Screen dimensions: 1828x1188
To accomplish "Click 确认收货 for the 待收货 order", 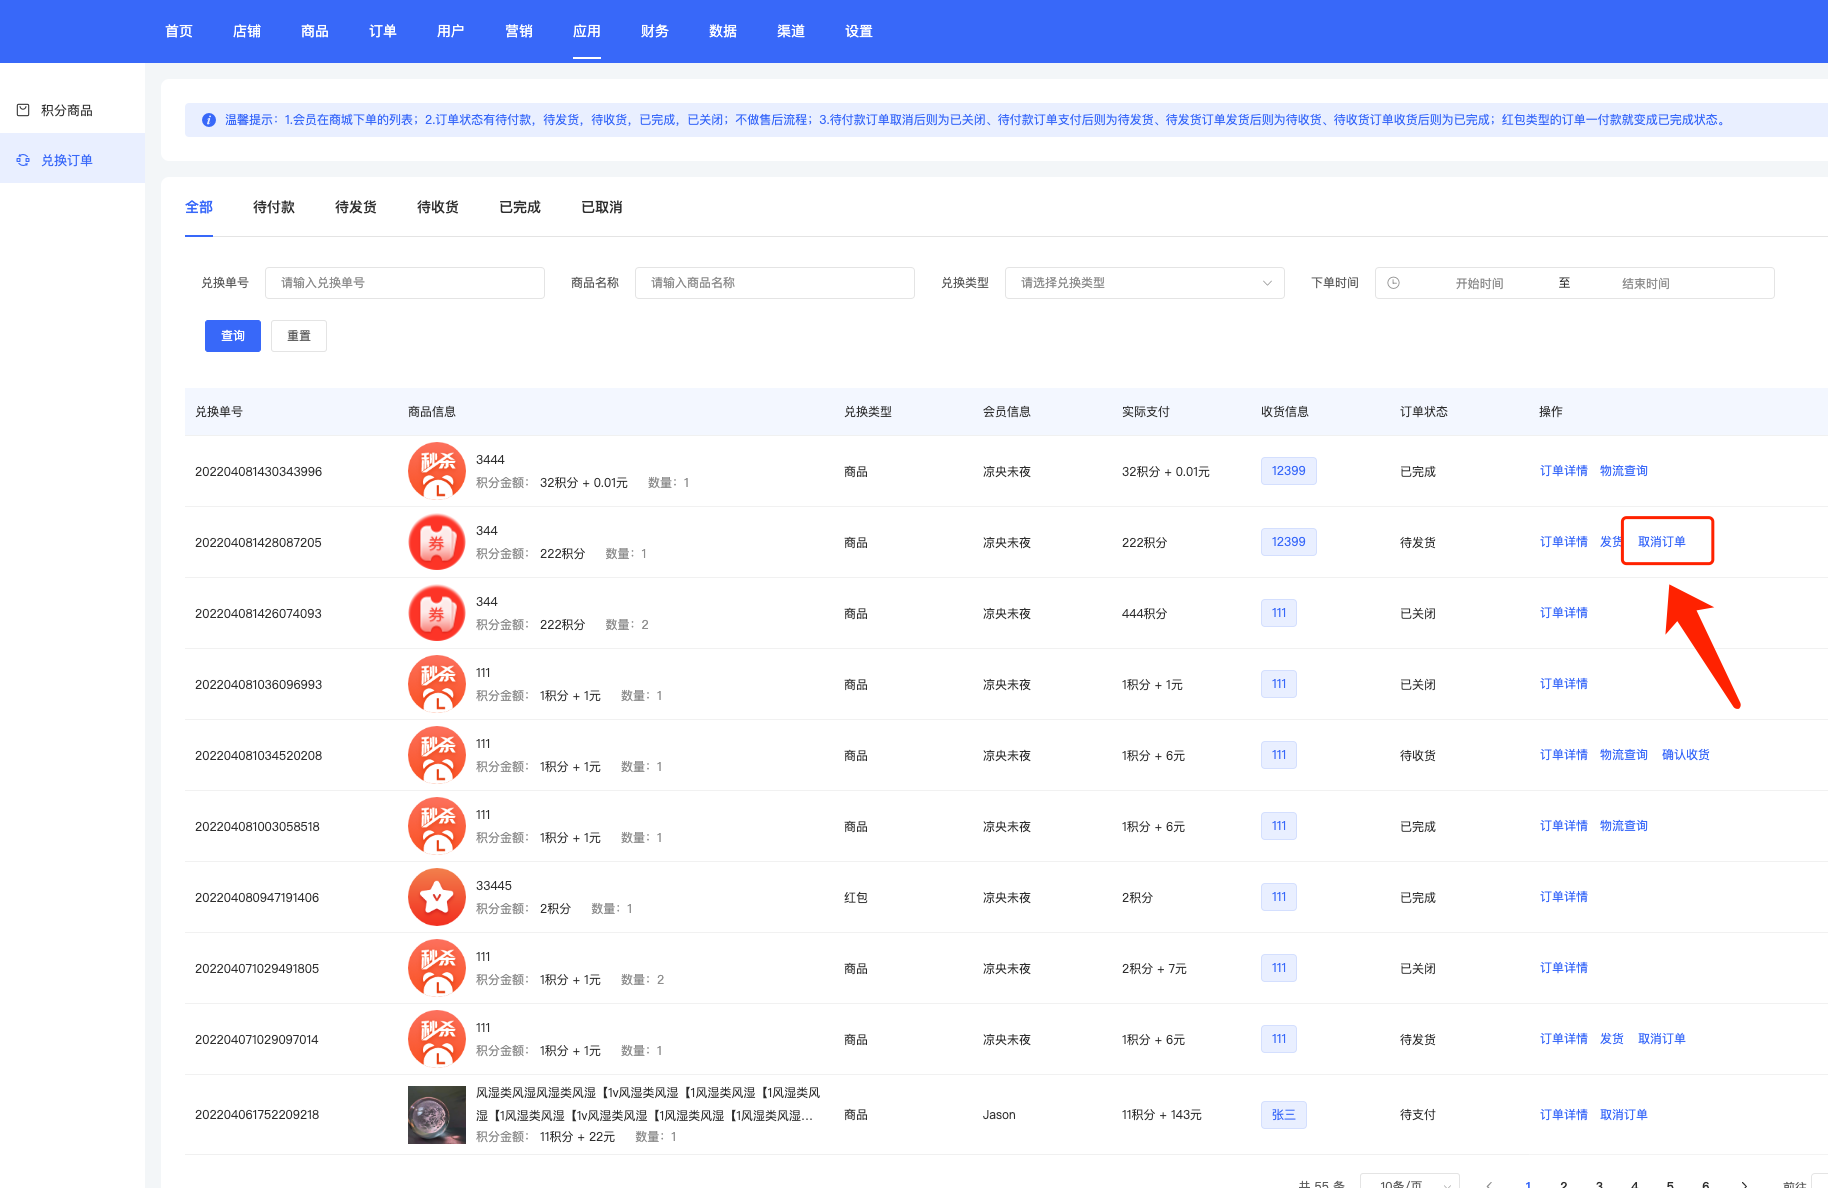I will 1685,755.
